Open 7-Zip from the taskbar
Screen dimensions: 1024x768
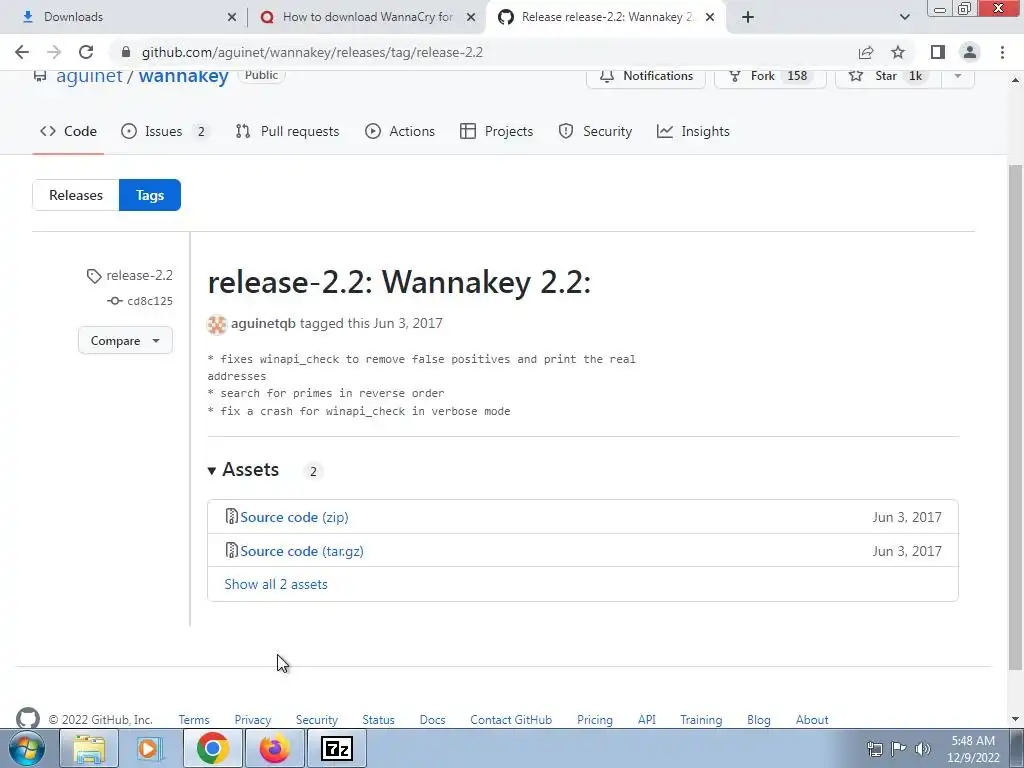[336, 748]
